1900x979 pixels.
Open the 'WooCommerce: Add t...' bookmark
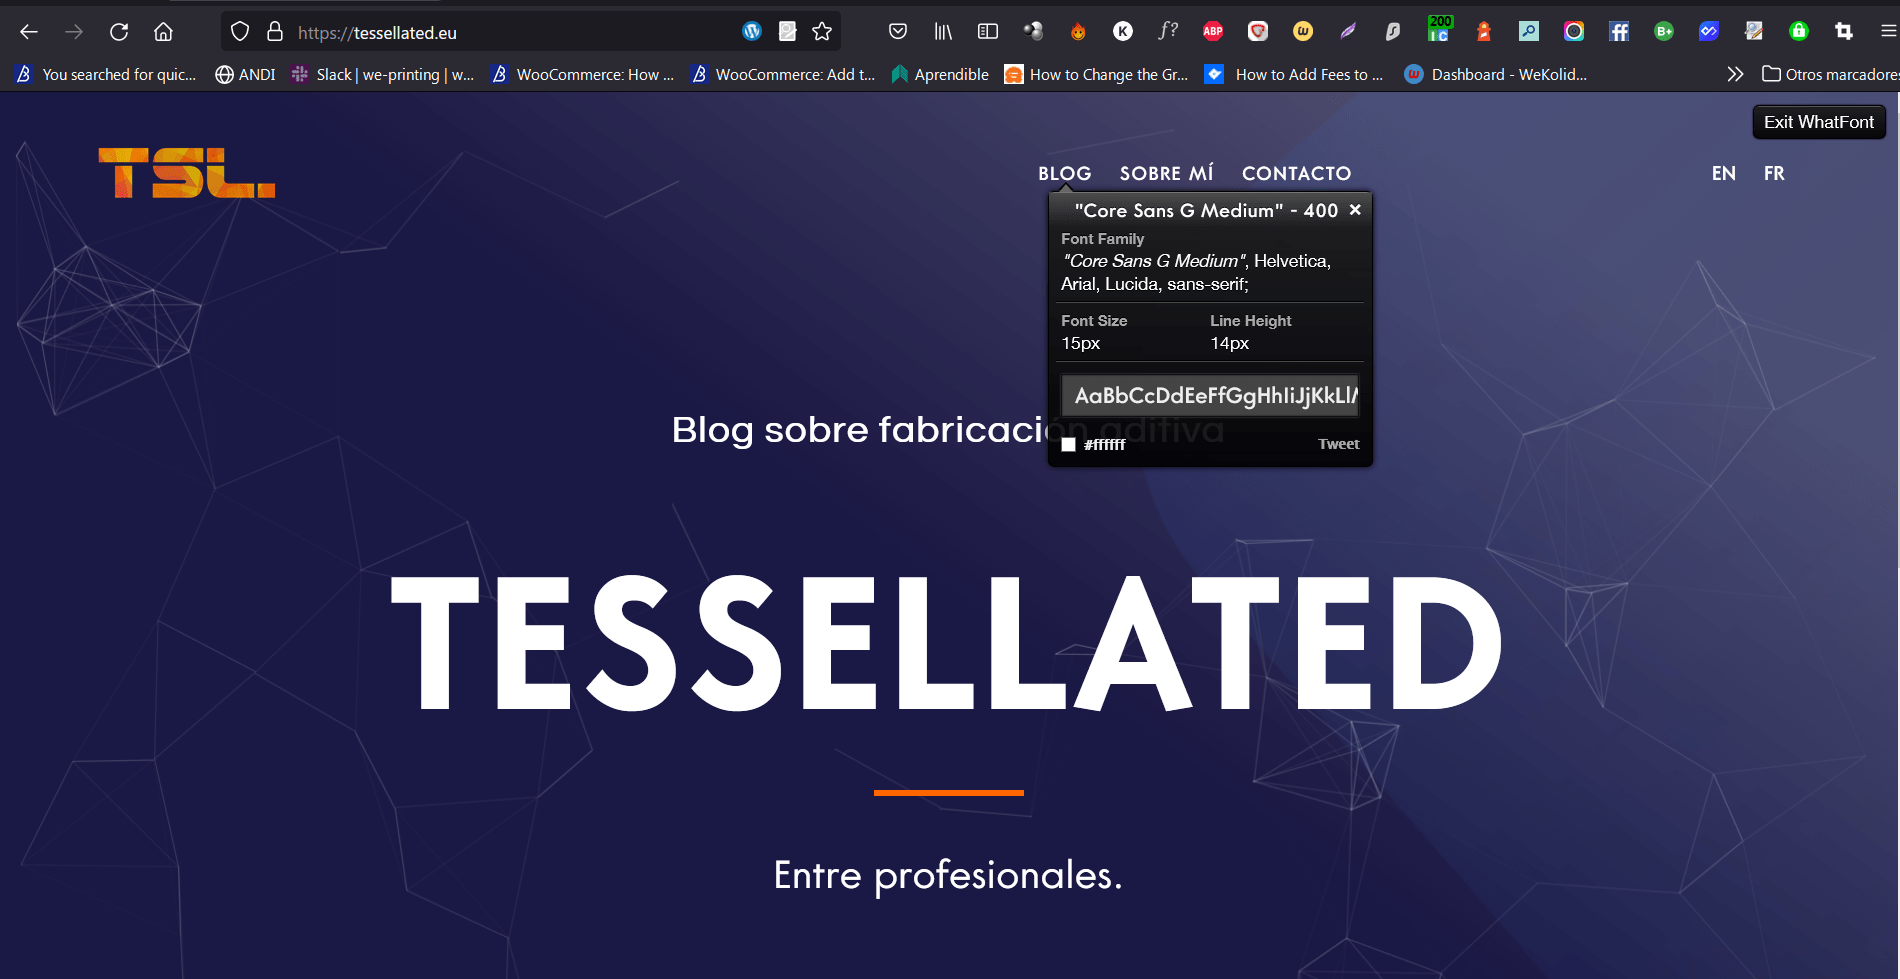pyautogui.click(x=783, y=74)
